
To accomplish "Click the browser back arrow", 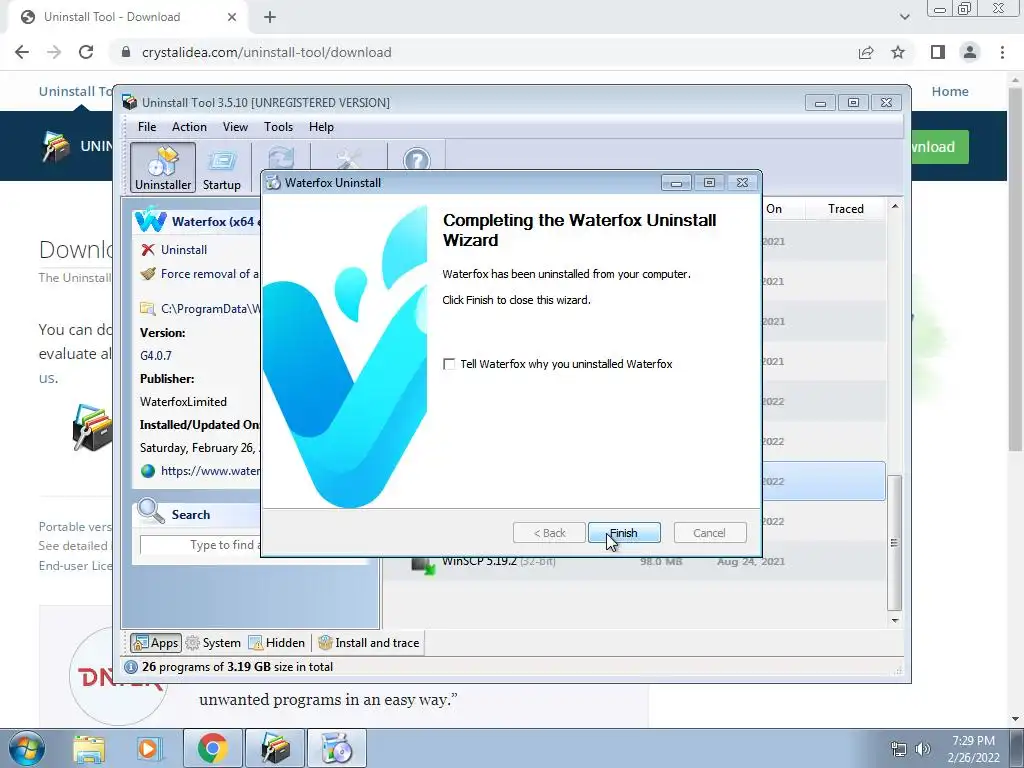I will pos(22,52).
